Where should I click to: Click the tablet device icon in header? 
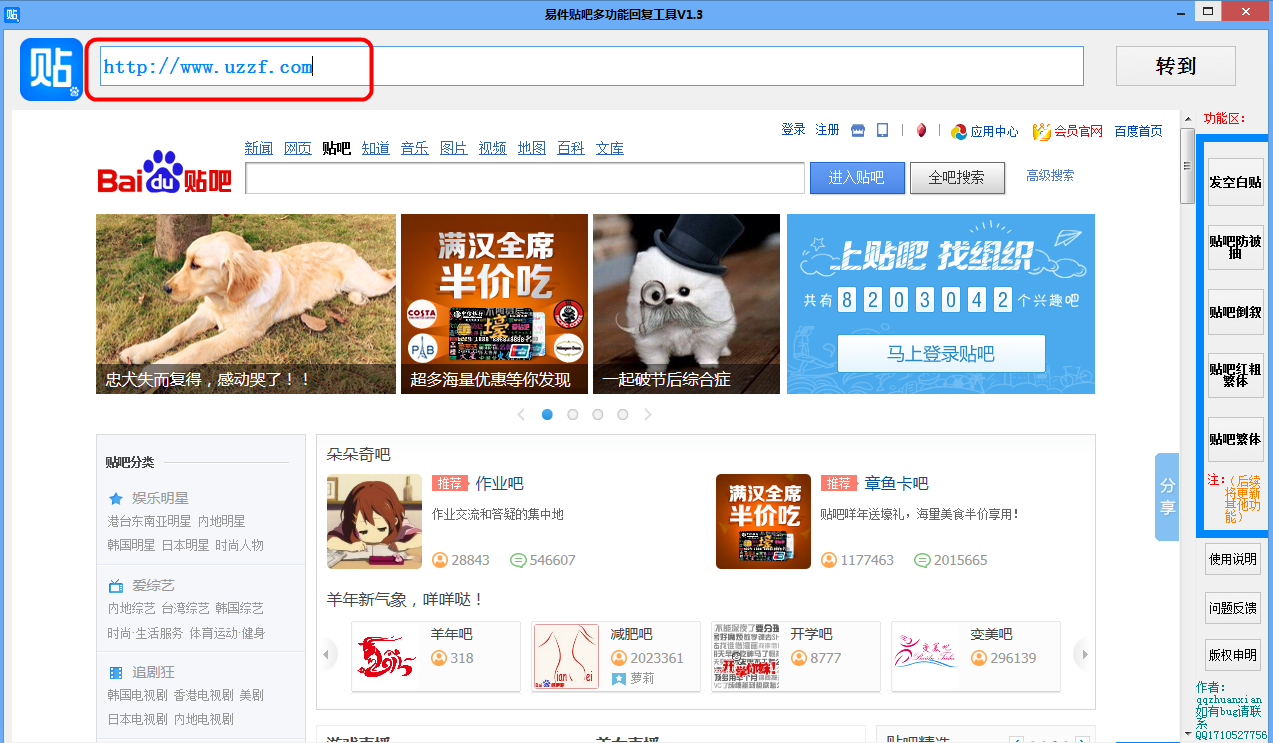pyautogui.click(x=883, y=131)
